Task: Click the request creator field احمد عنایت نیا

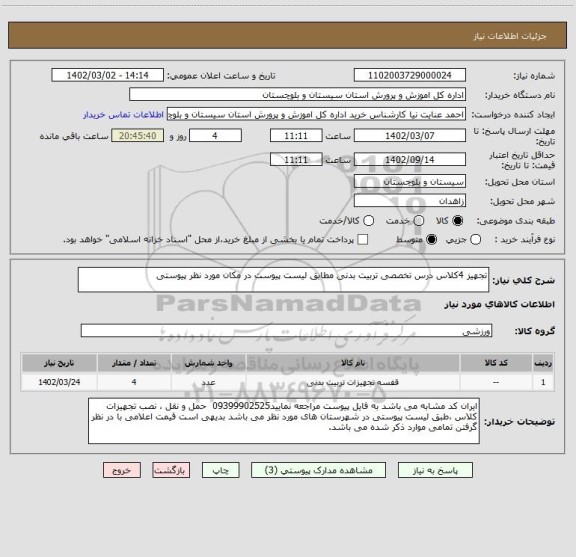Action: click(x=316, y=114)
